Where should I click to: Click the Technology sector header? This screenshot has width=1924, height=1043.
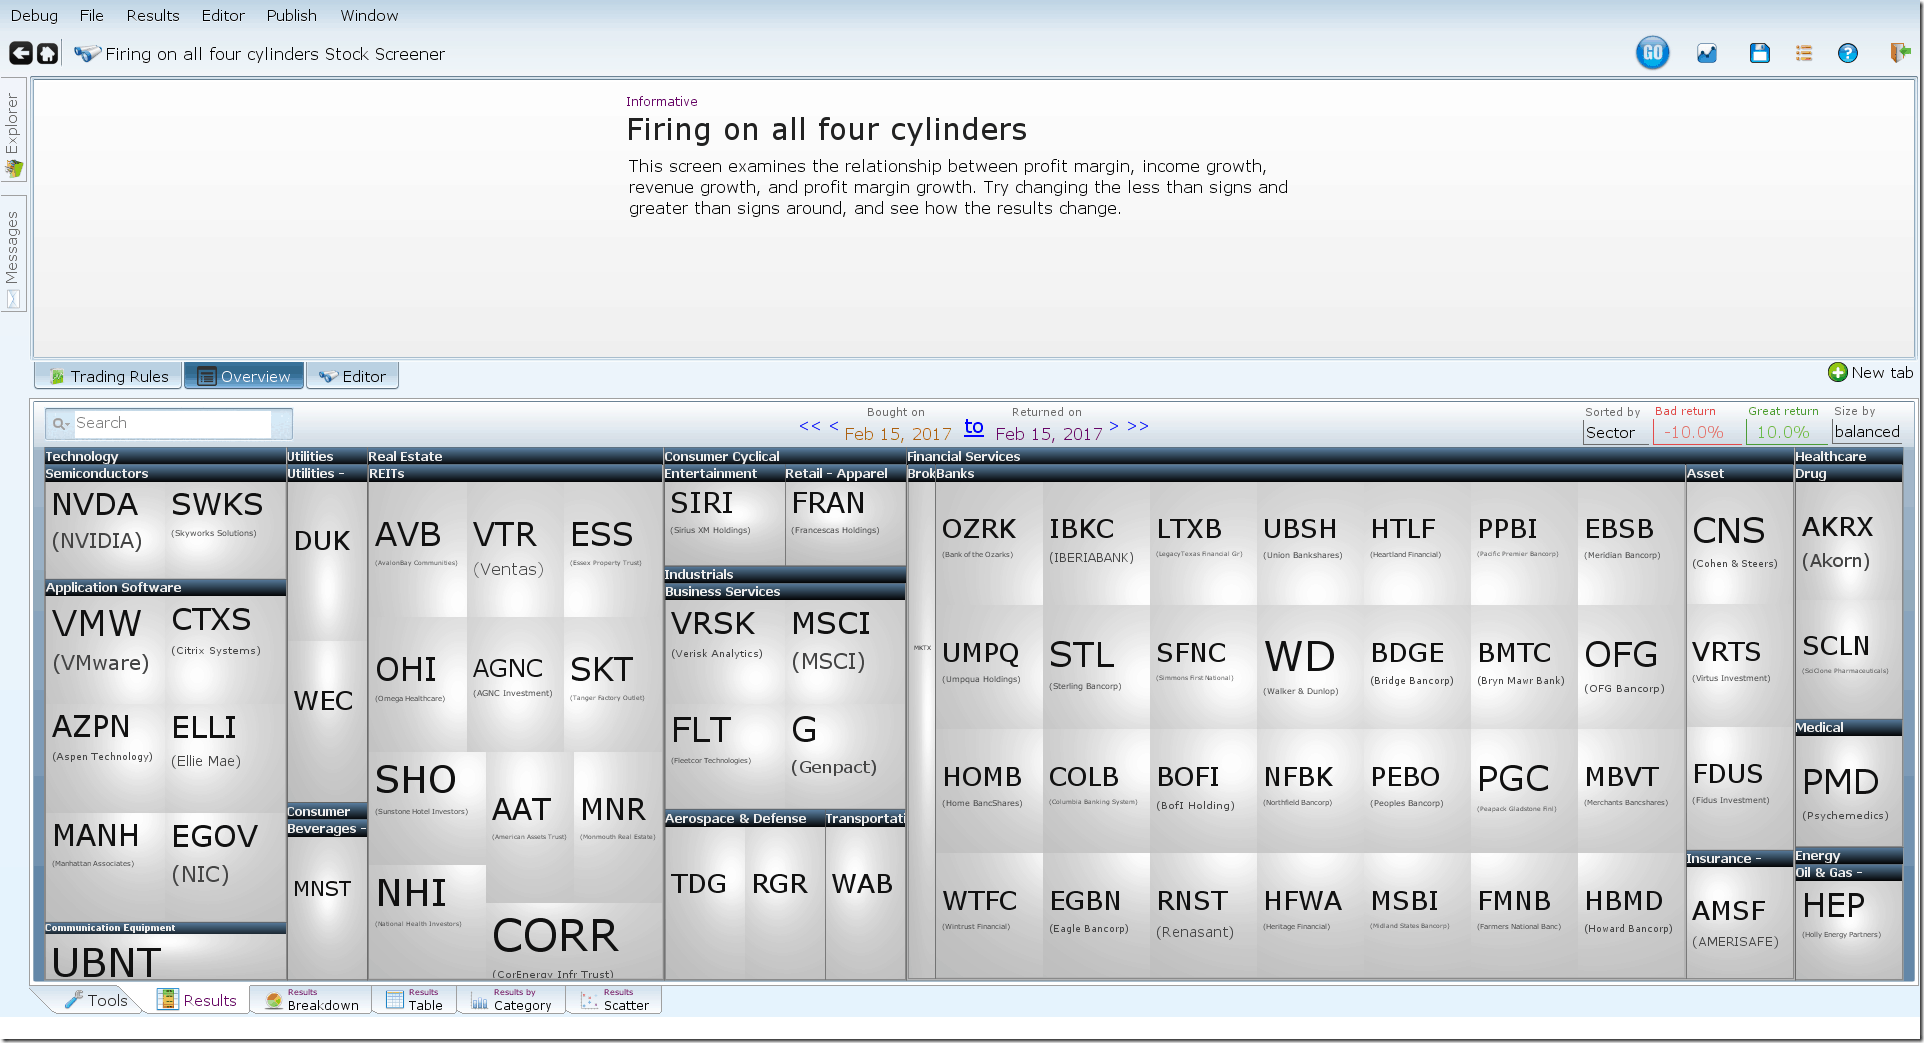165,457
